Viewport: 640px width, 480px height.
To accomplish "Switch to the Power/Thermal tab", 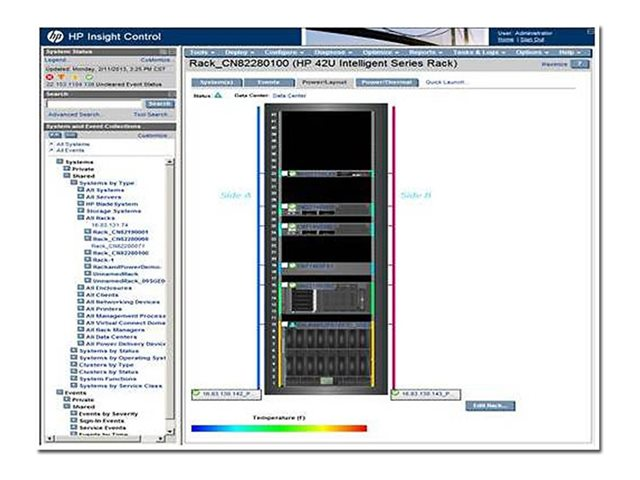I will [x=385, y=82].
